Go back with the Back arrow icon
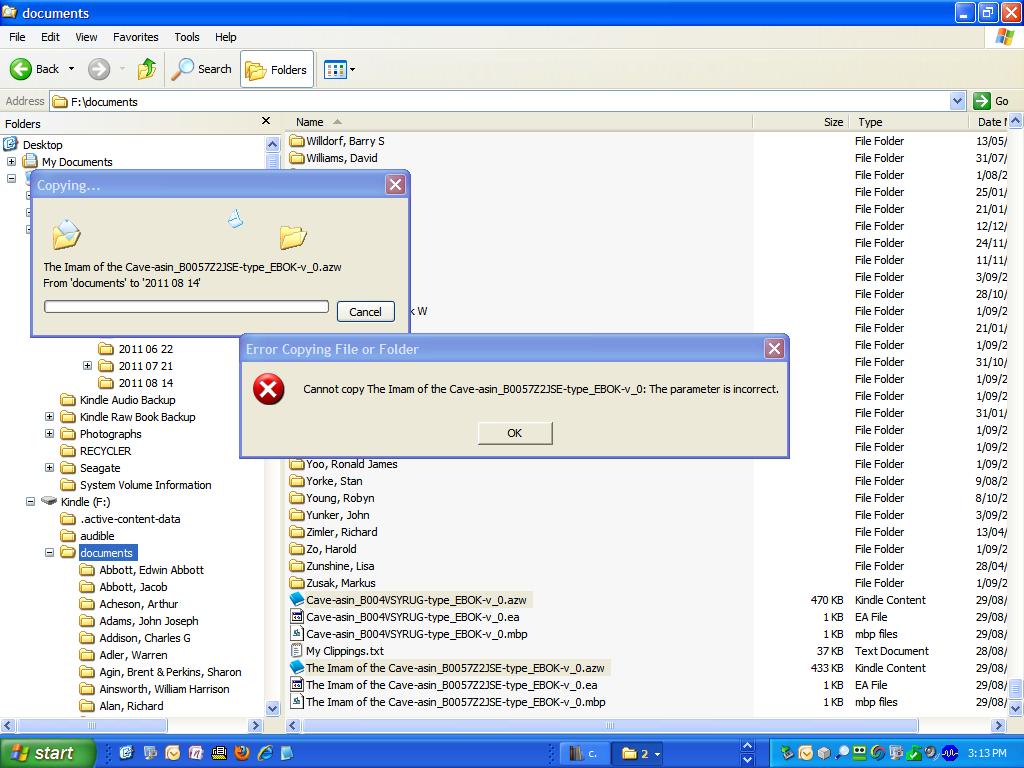The height and width of the screenshot is (768, 1024). coord(20,69)
